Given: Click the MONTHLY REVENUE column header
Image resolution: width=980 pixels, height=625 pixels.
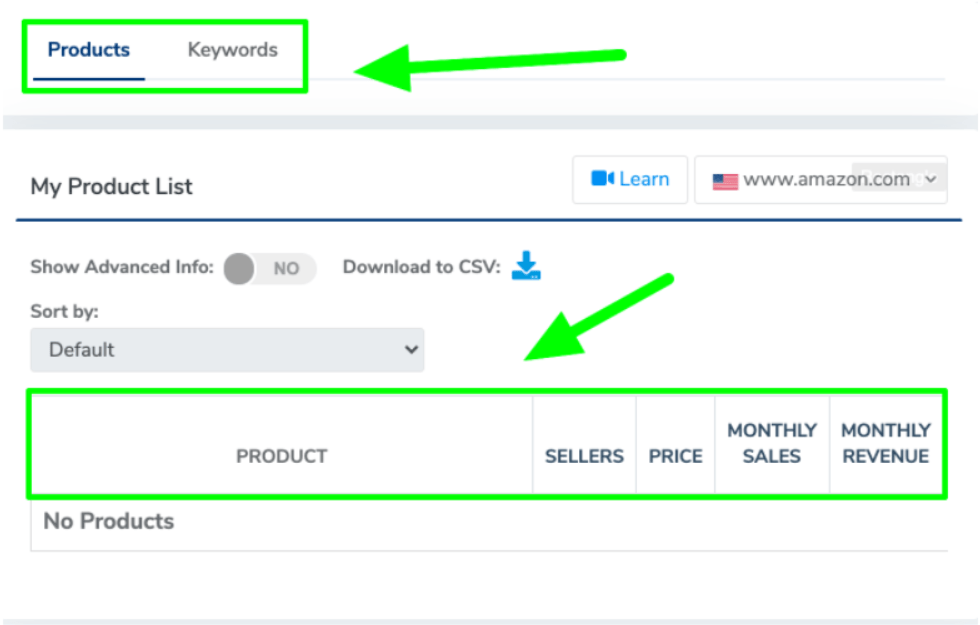Looking at the screenshot, I should (886, 443).
